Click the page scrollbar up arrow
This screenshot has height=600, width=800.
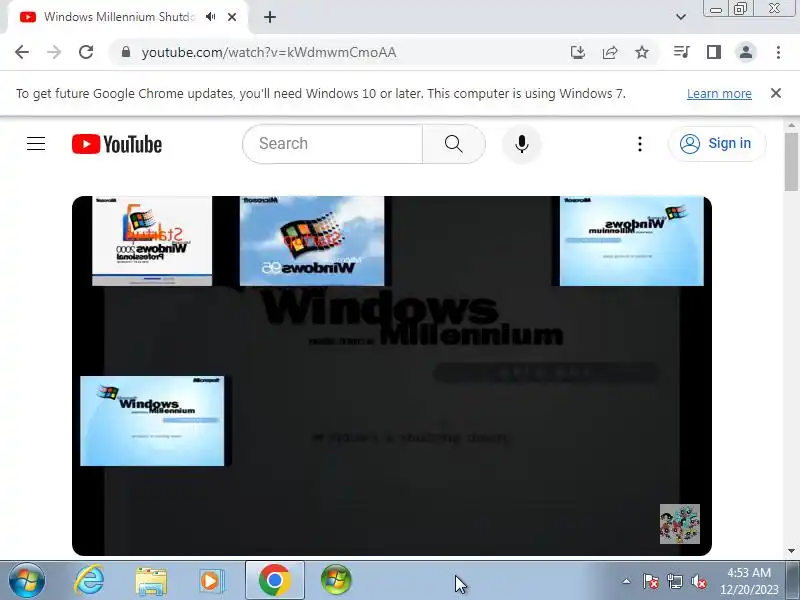point(791,124)
